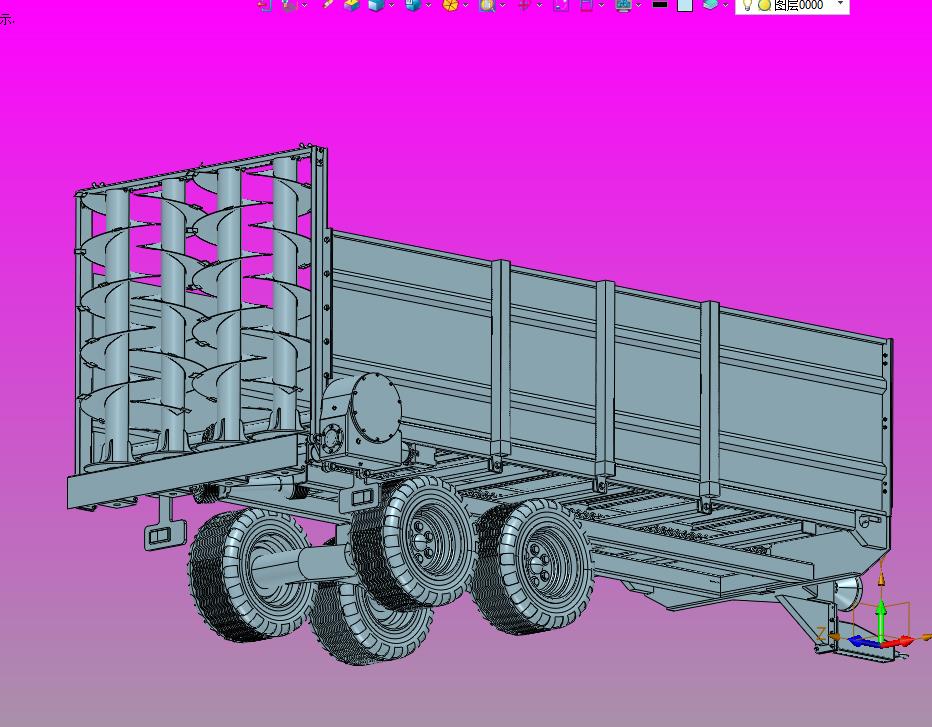The width and height of the screenshot is (932, 727).
Task: Open dropdown arrow beside shaded cube icon
Action: tap(392, 5)
